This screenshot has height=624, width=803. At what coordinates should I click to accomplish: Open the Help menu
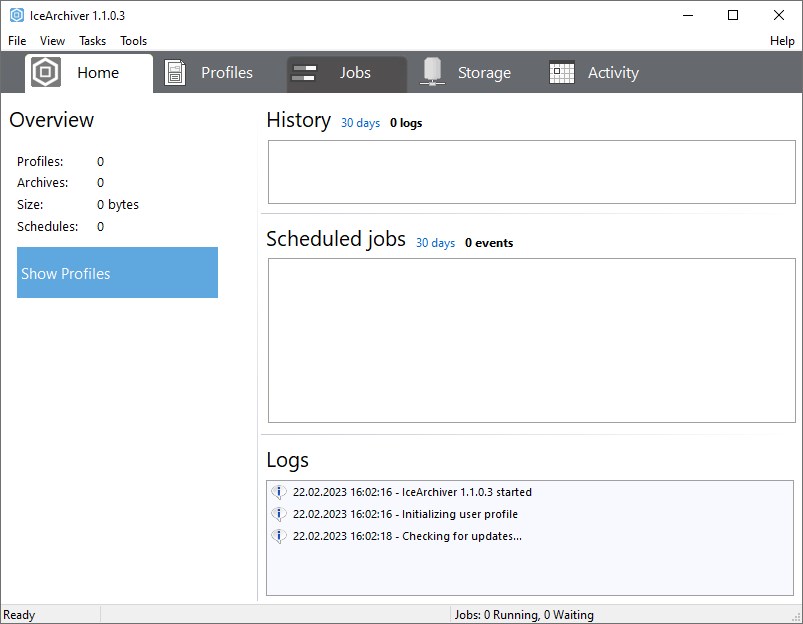[782, 41]
